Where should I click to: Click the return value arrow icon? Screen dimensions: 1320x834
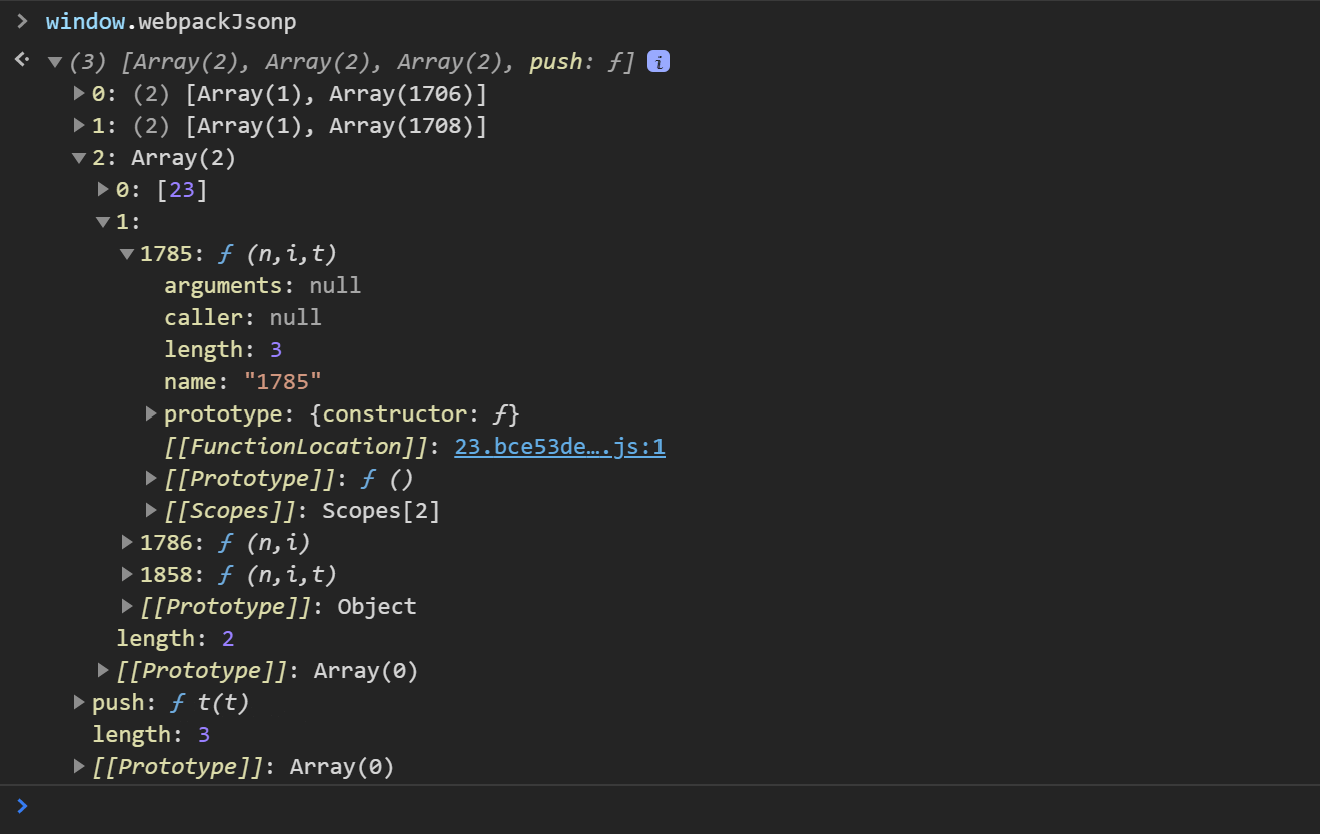point(21,59)
